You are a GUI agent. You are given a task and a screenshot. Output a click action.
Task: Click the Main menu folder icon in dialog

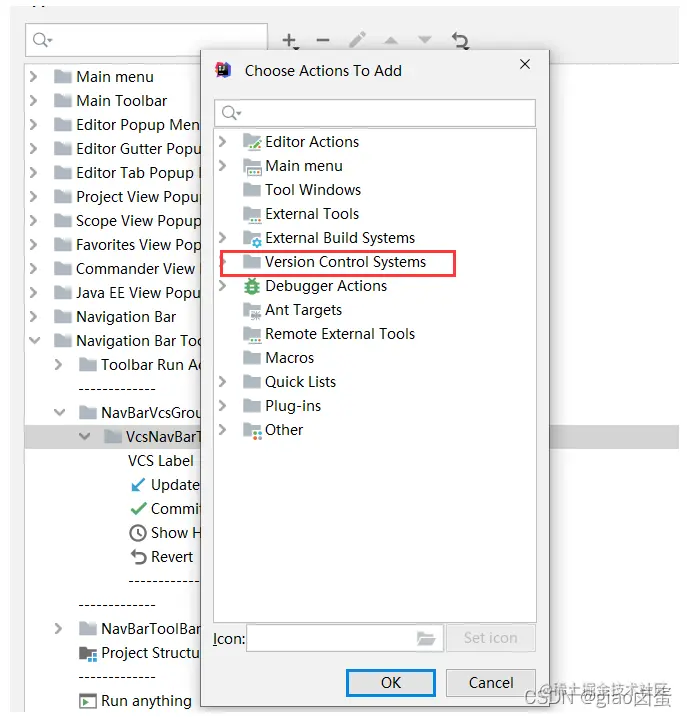252,166
